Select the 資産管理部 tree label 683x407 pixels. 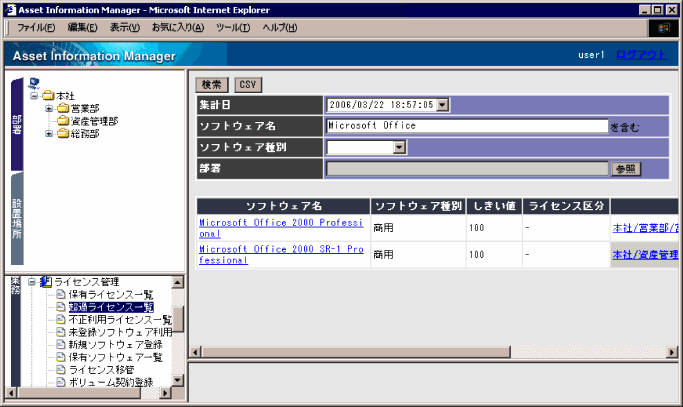pyautogui.click(x=95, y=121)
